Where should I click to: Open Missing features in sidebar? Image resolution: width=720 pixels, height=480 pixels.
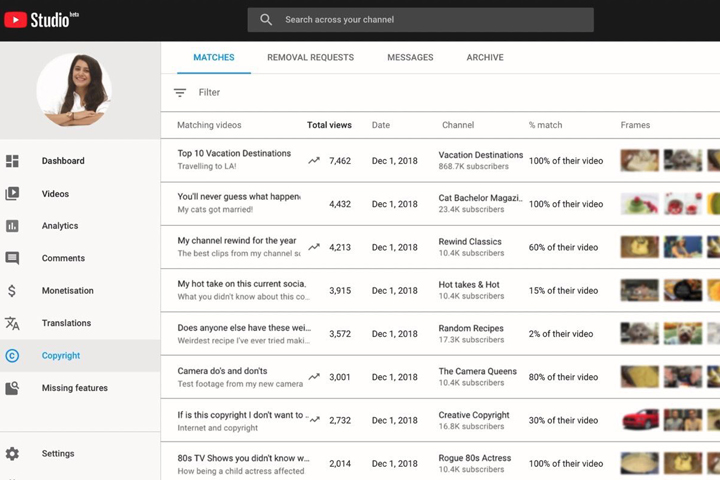(x=74, y=388)
